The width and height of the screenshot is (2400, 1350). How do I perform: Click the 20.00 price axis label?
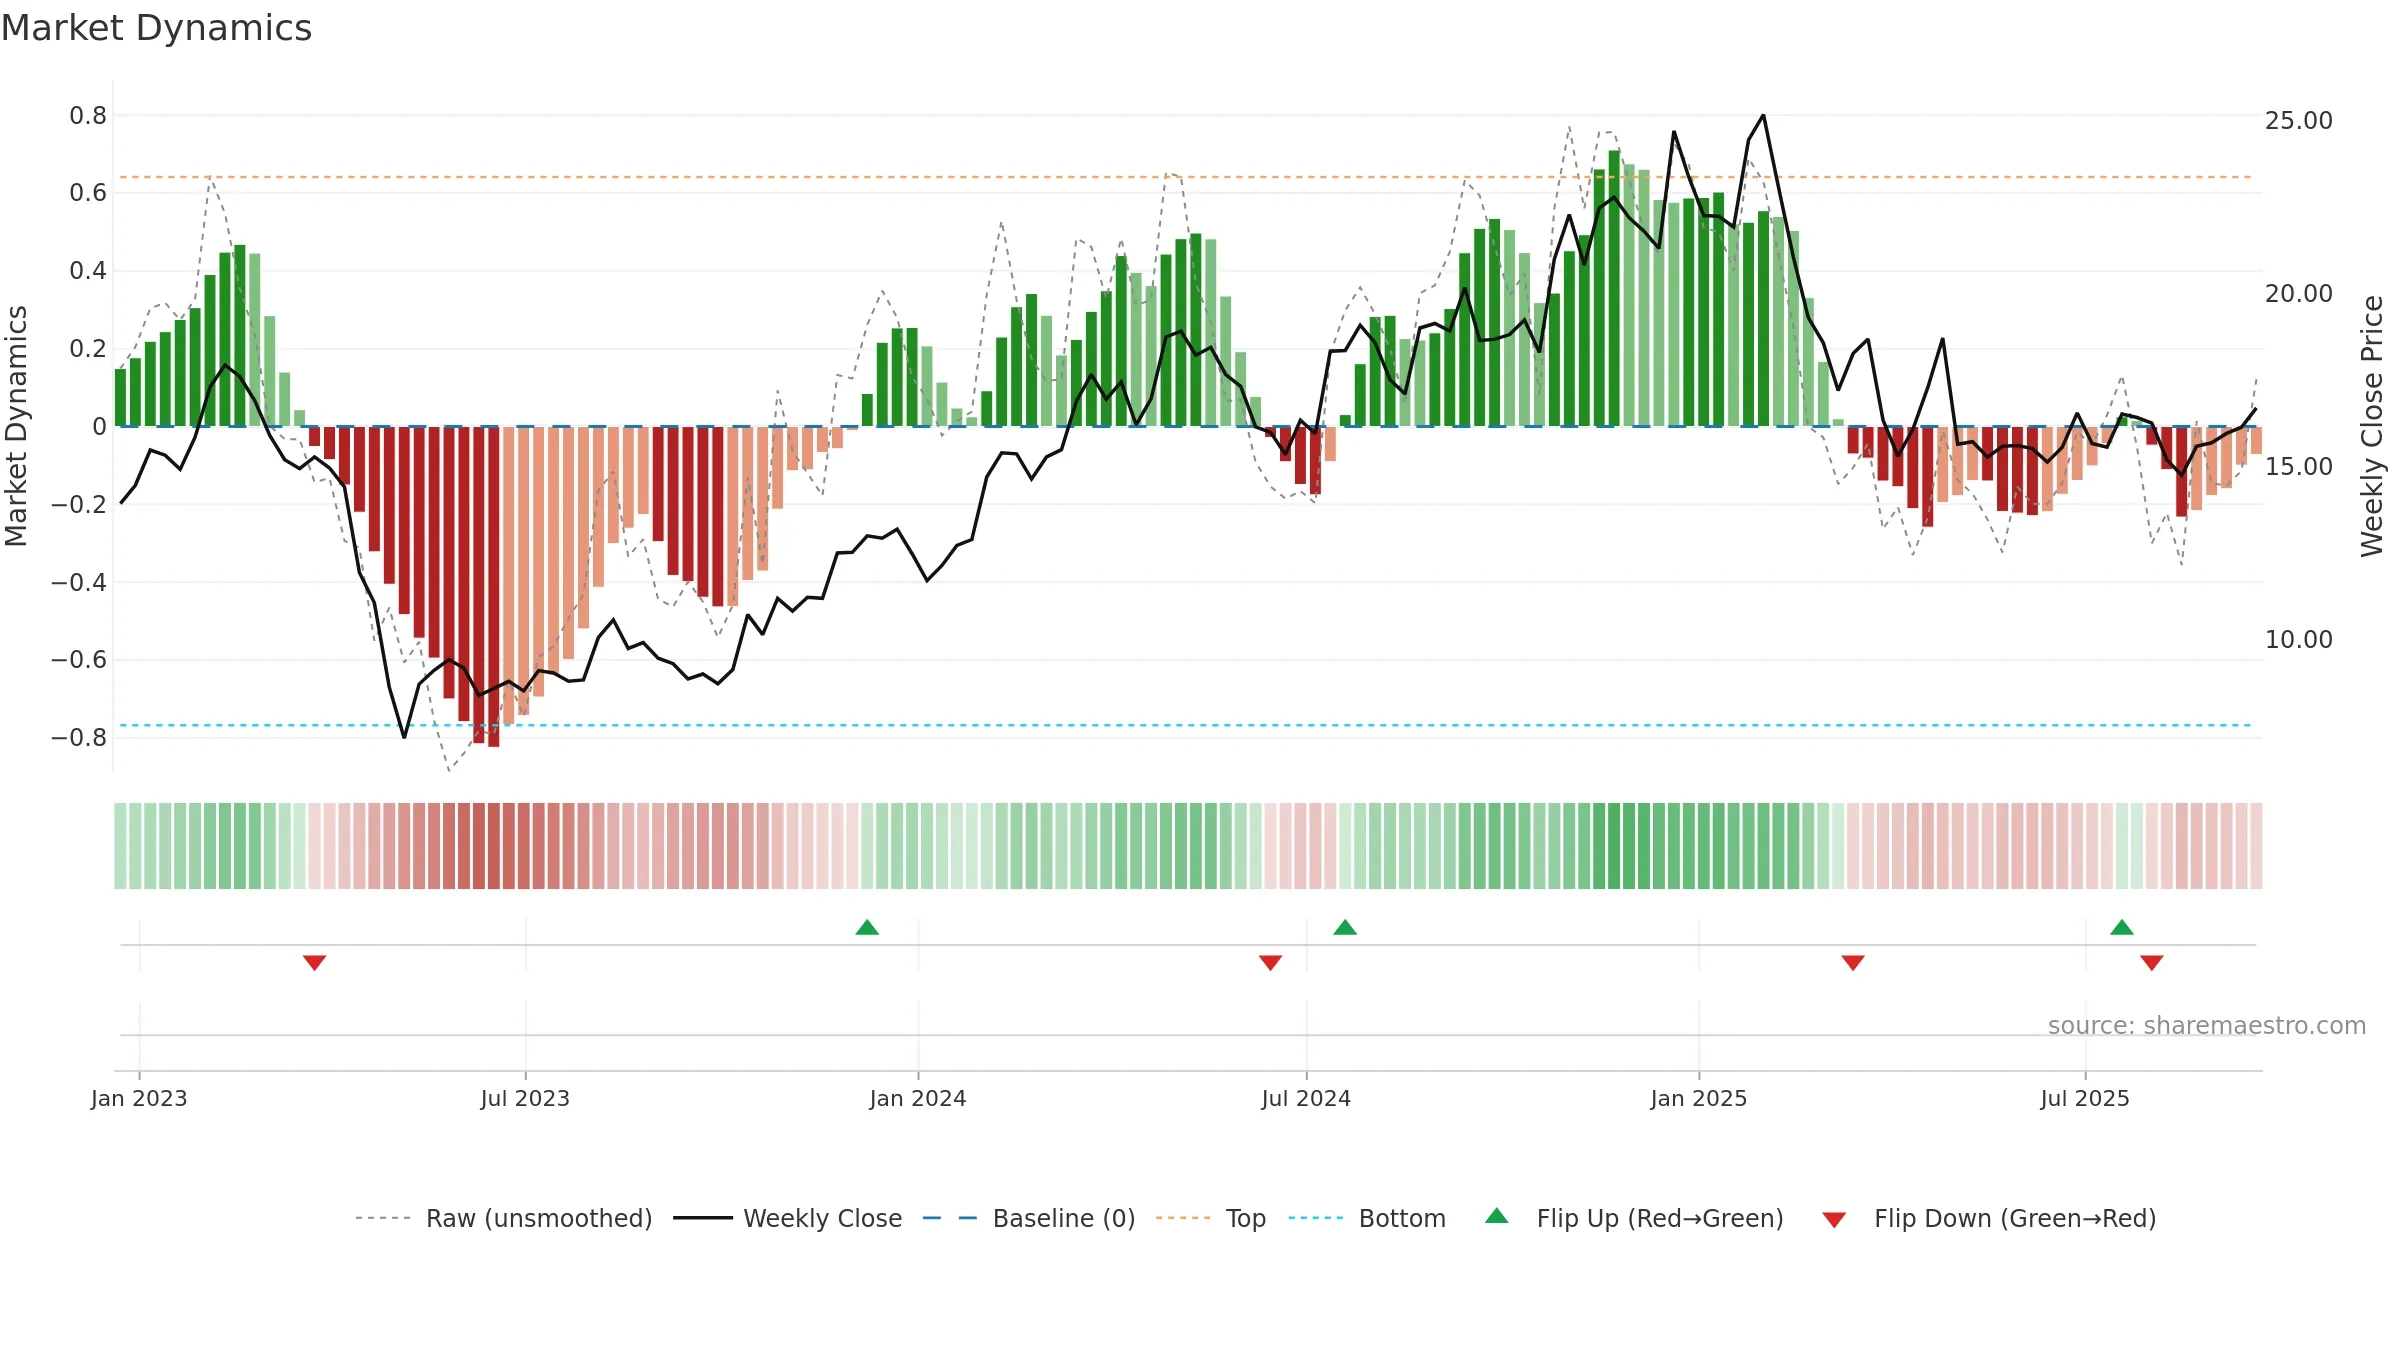coord(2299,294)
